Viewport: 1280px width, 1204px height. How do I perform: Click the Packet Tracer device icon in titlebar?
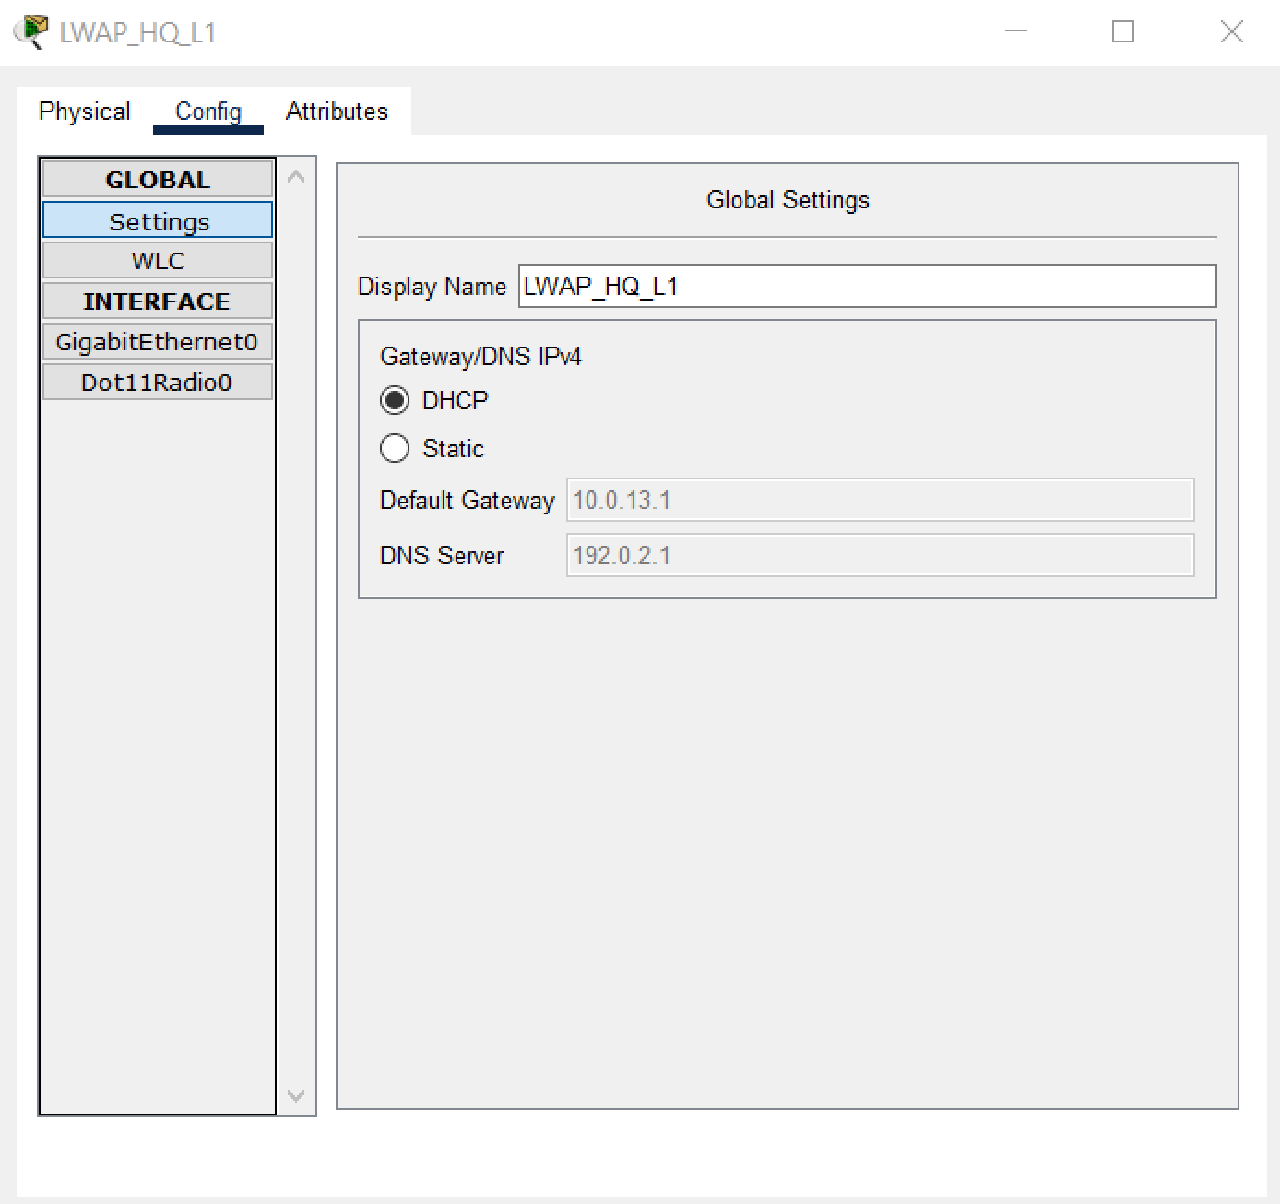coord(32,31)
